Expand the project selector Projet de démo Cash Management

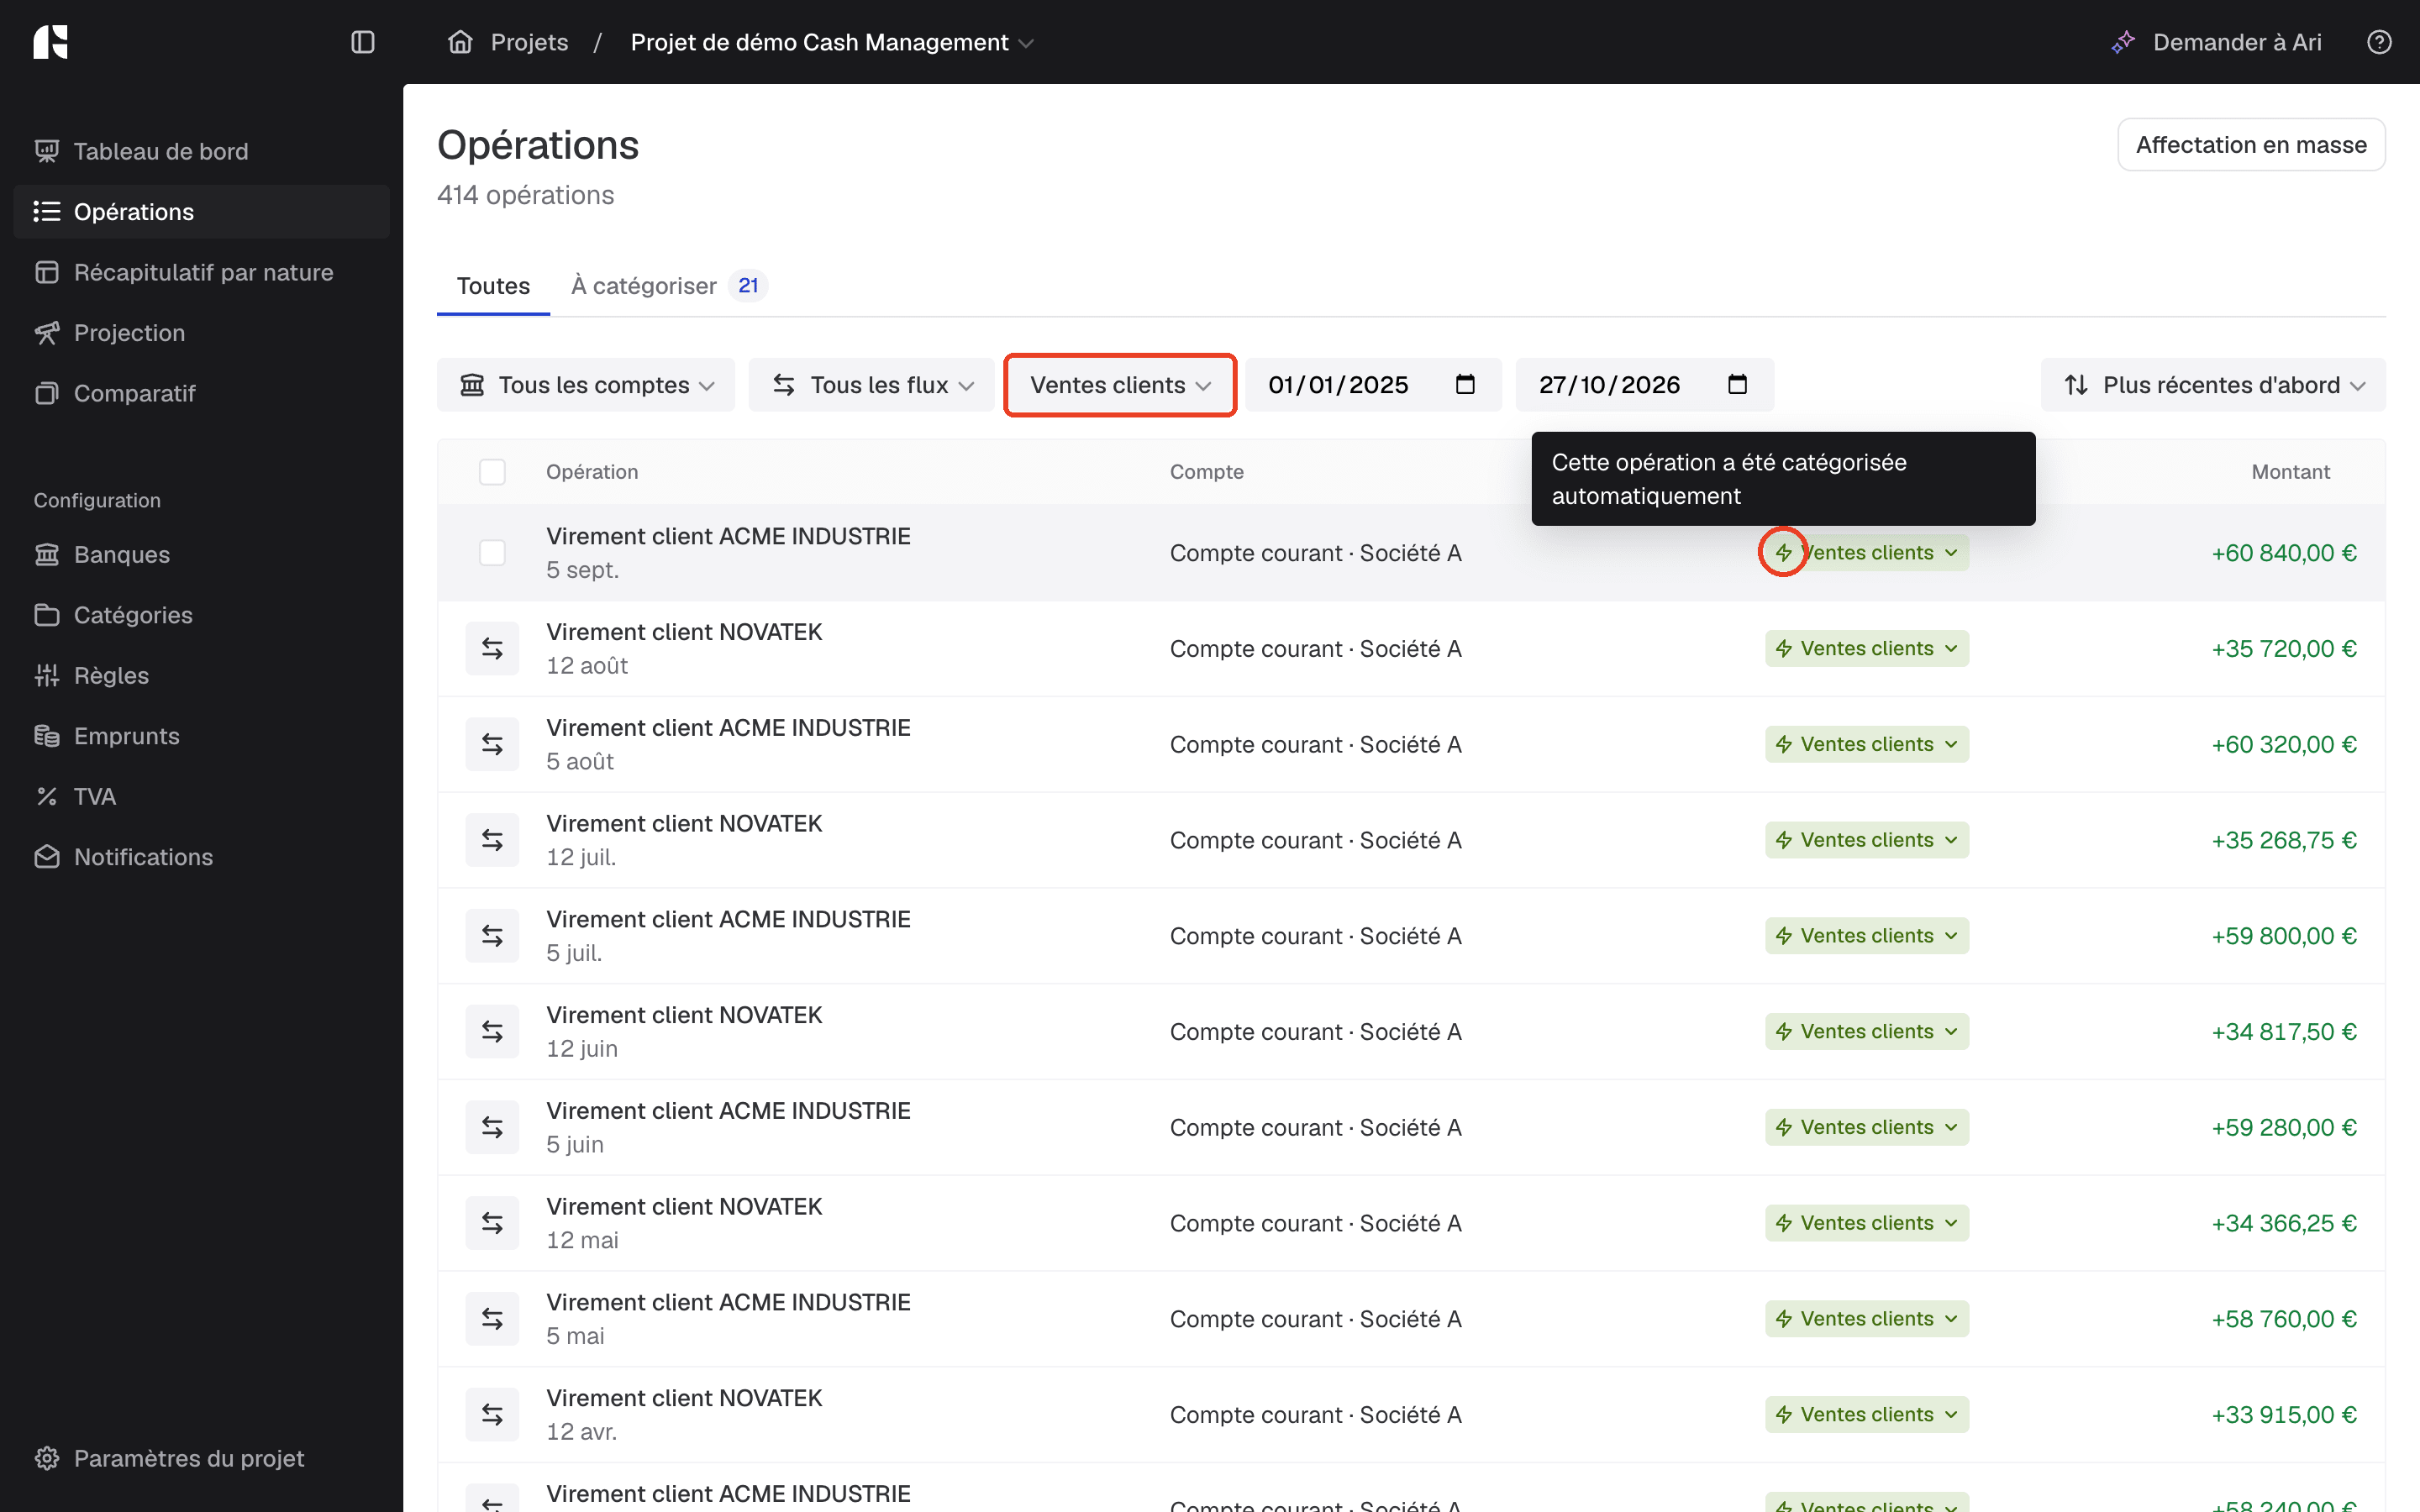click(x=832, y=42)
